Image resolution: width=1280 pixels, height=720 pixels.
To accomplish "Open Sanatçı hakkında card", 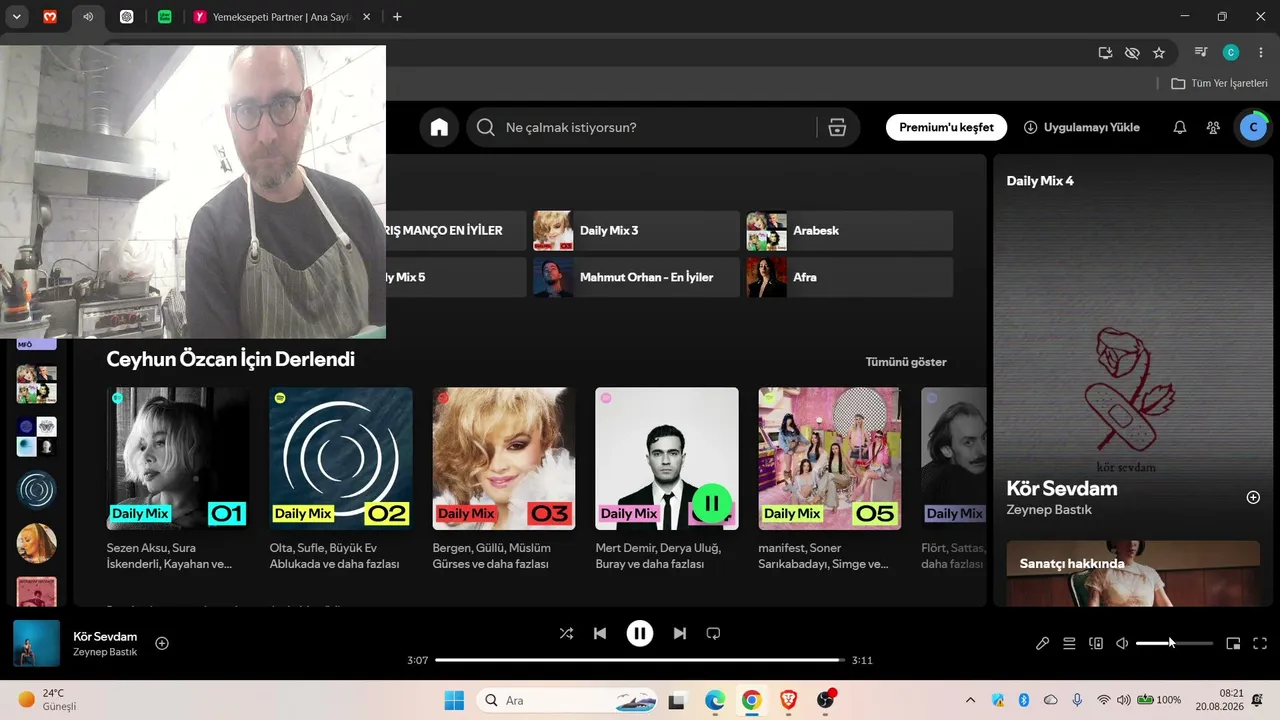I will pyautogui.click(x=1133, y=573).
